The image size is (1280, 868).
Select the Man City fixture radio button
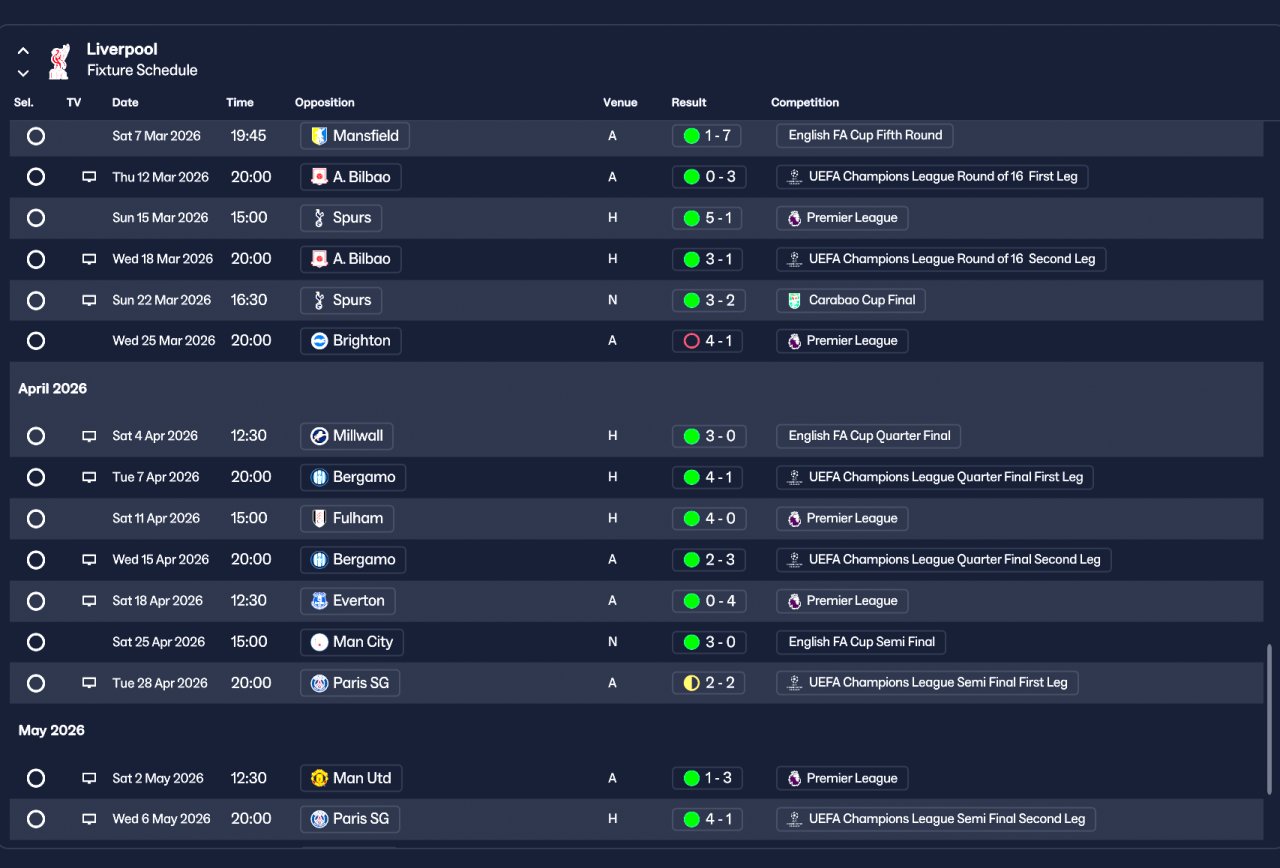coord(36,642)
